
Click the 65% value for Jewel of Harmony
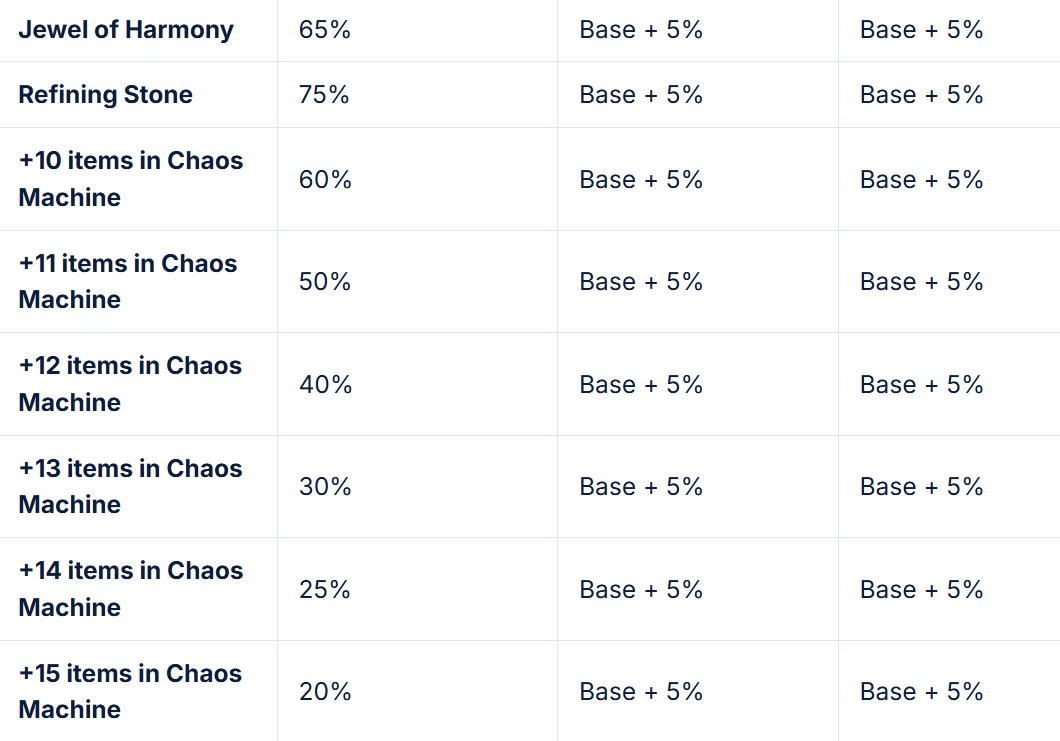(325, 30)
